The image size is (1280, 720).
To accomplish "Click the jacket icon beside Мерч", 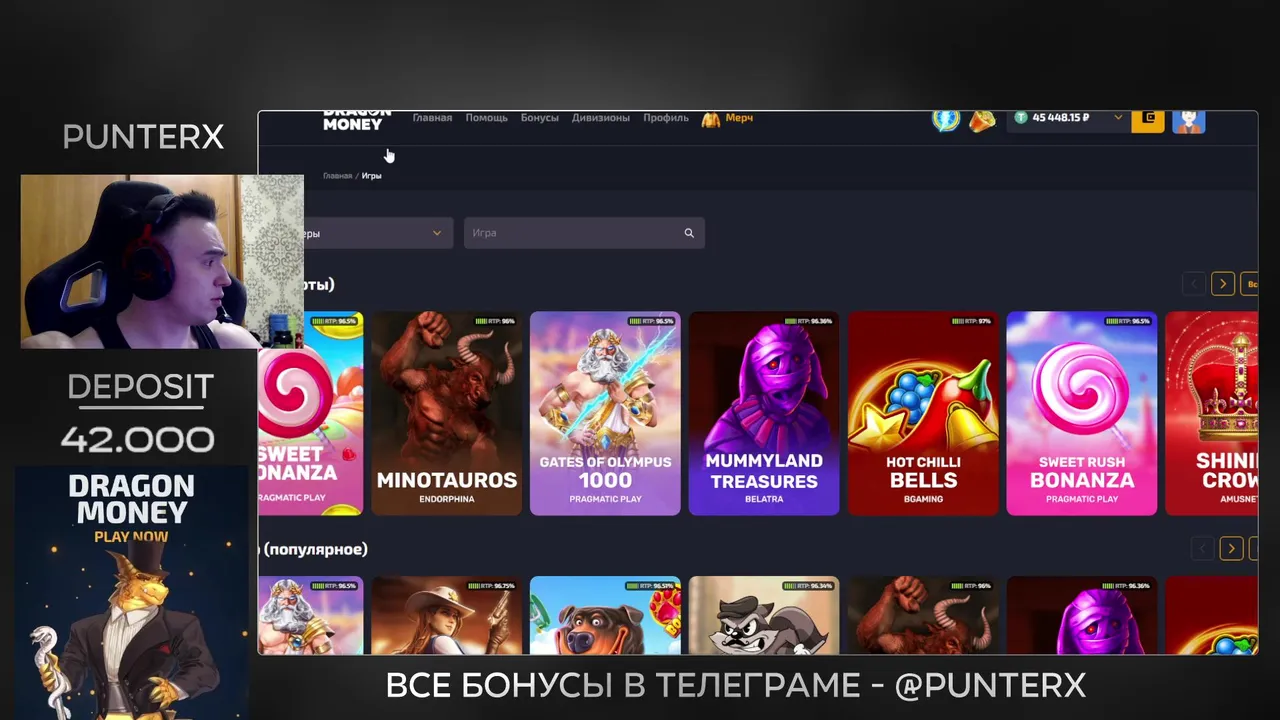I will pos(711,119).
